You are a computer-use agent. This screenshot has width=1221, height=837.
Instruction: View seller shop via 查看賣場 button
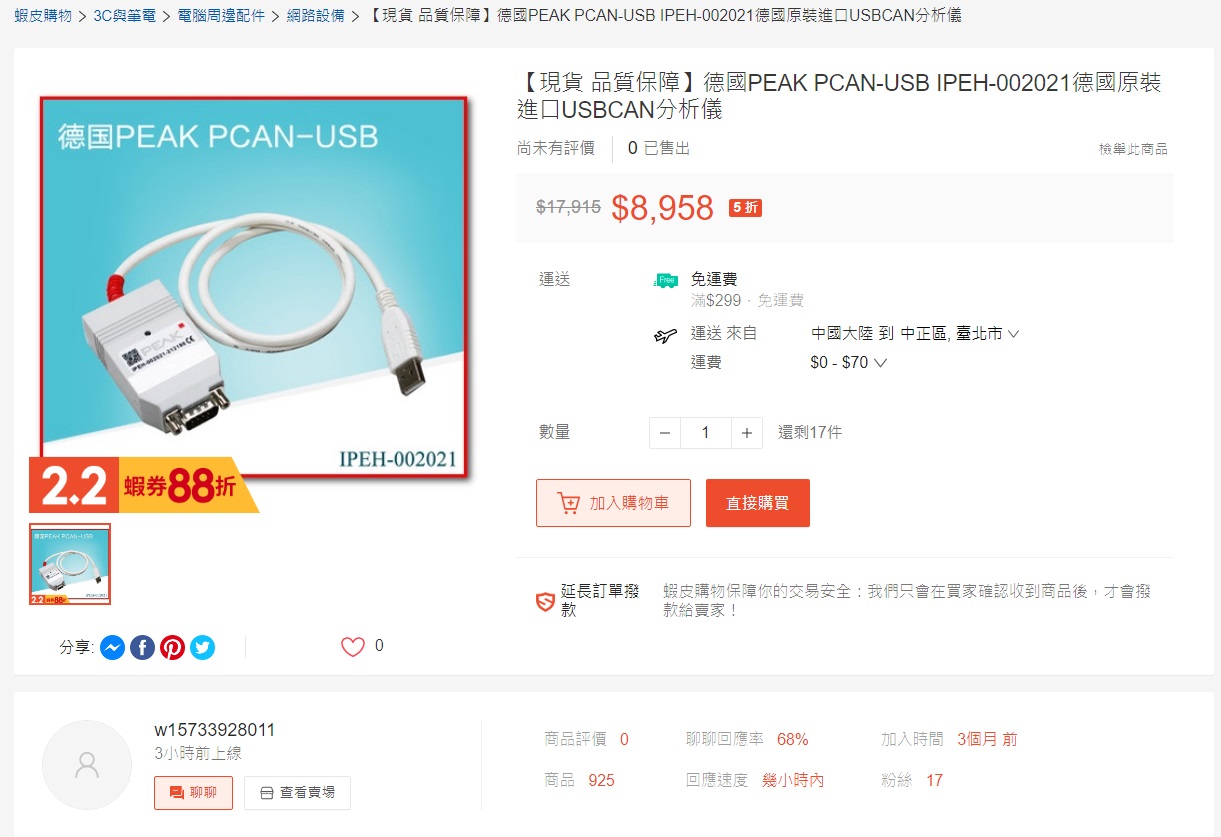[297, 793]
